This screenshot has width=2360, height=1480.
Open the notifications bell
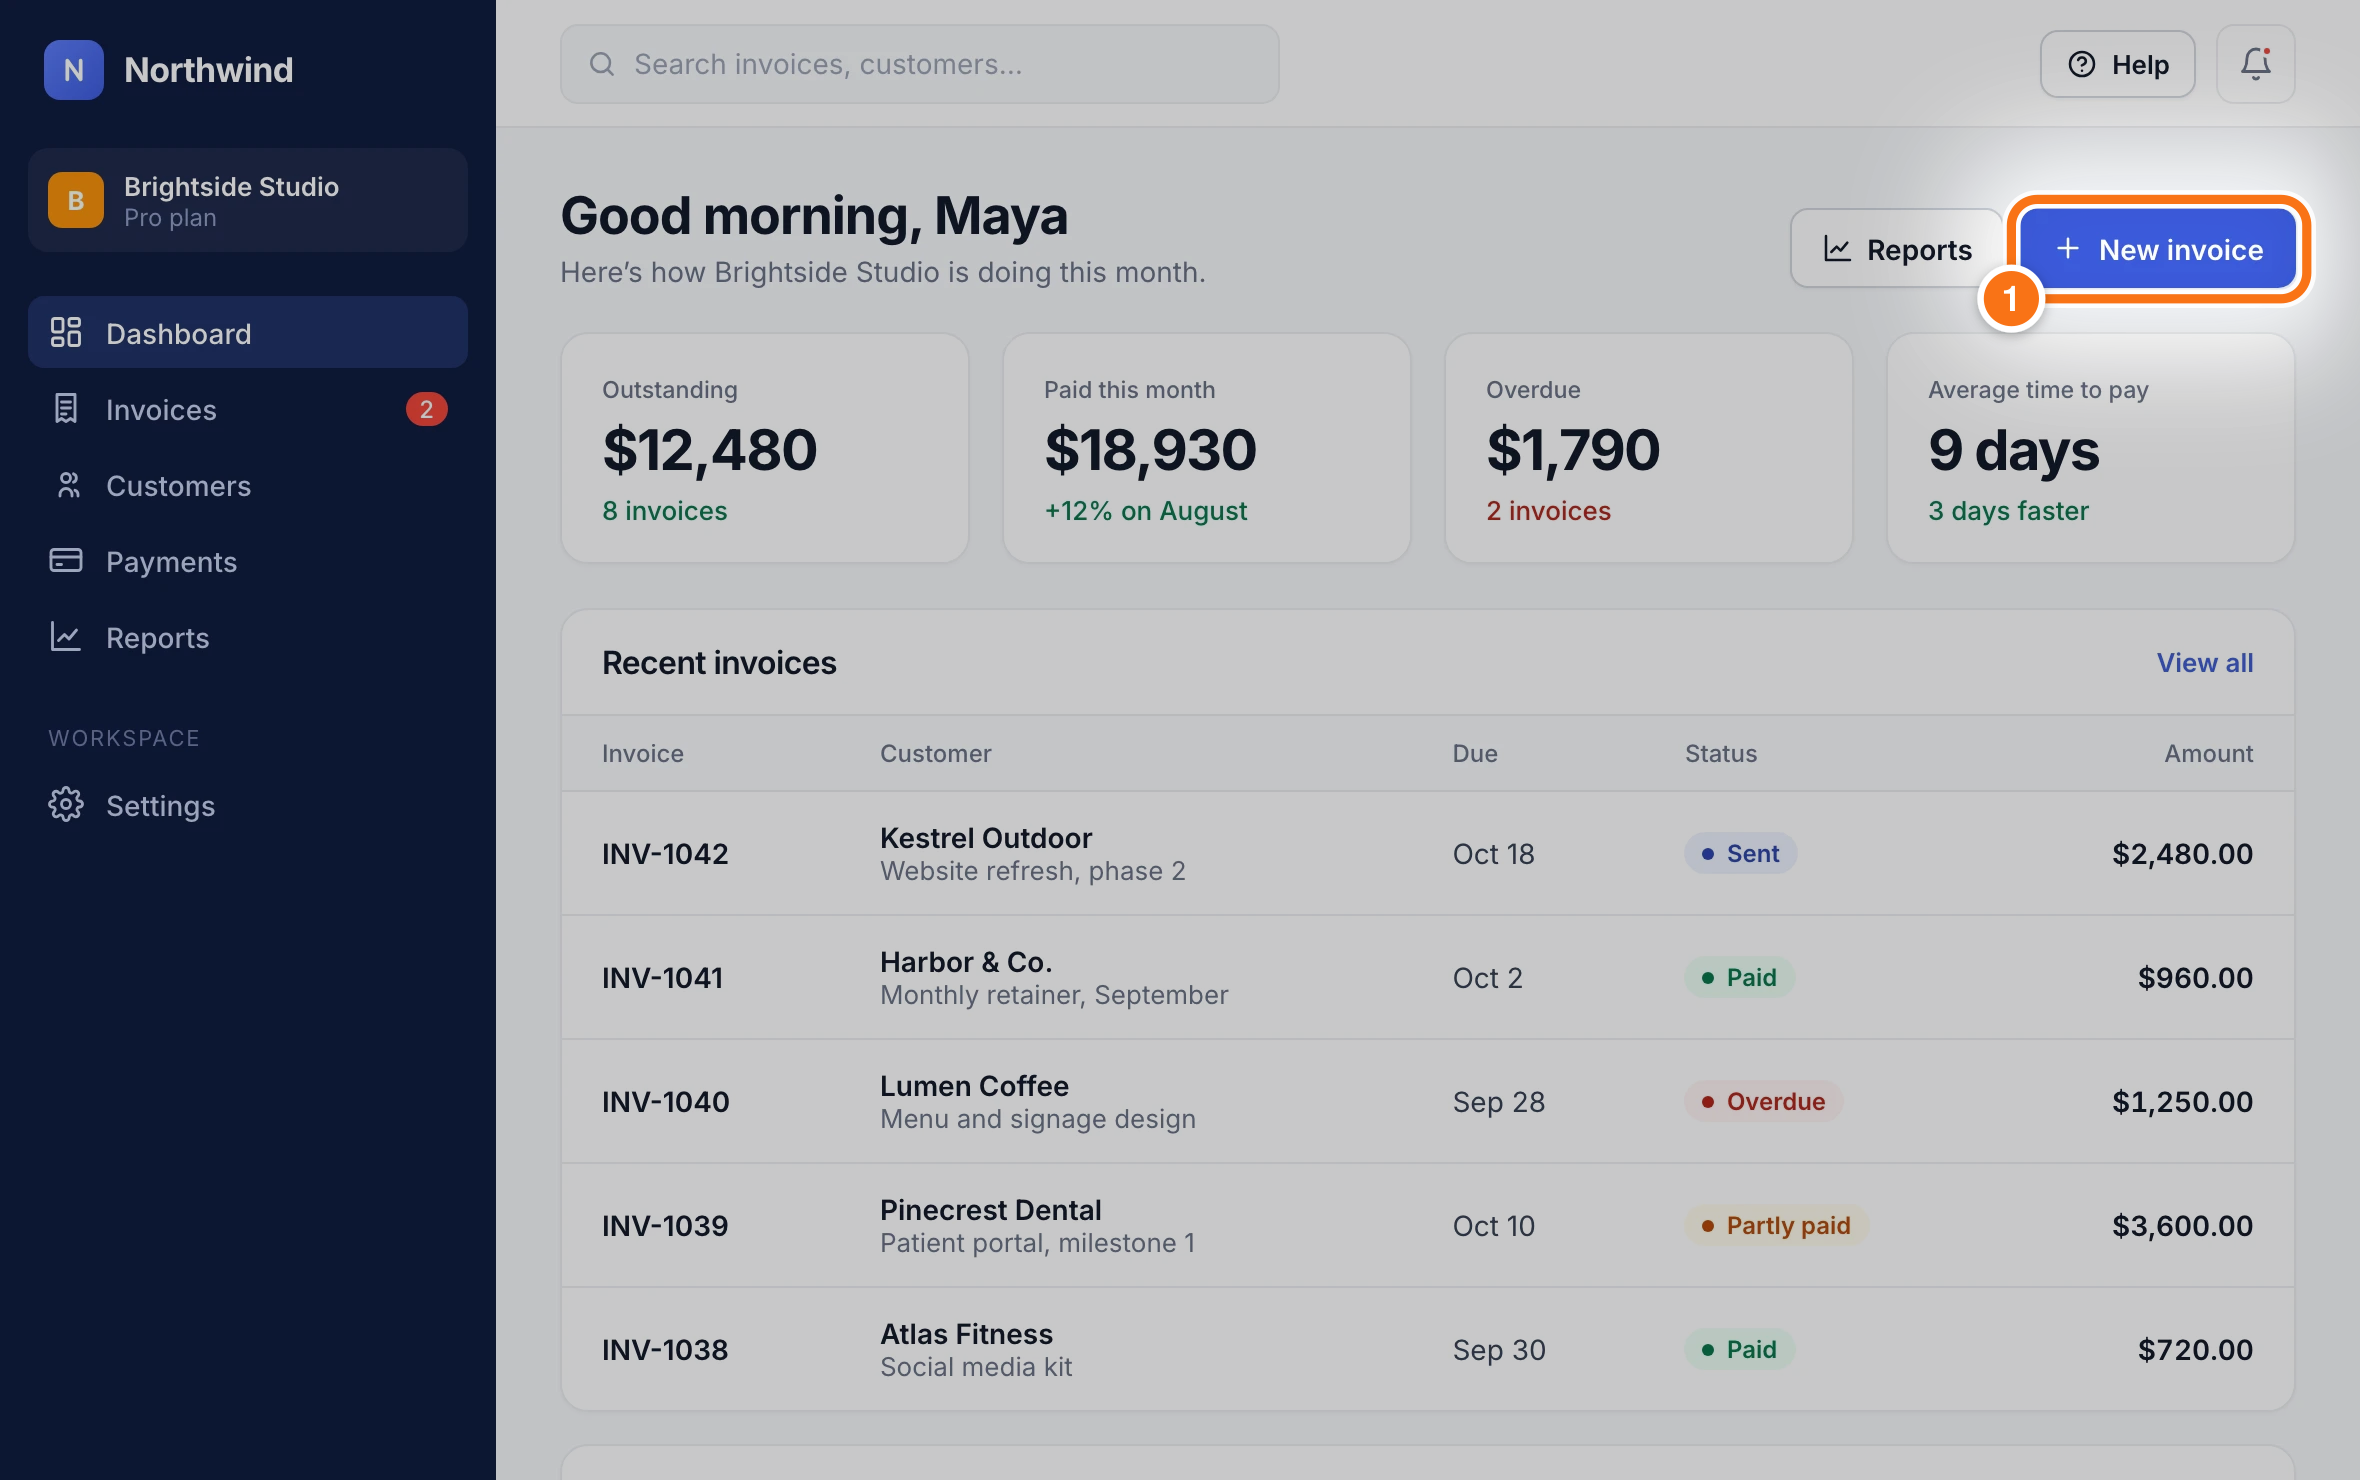click(2255, 64)
